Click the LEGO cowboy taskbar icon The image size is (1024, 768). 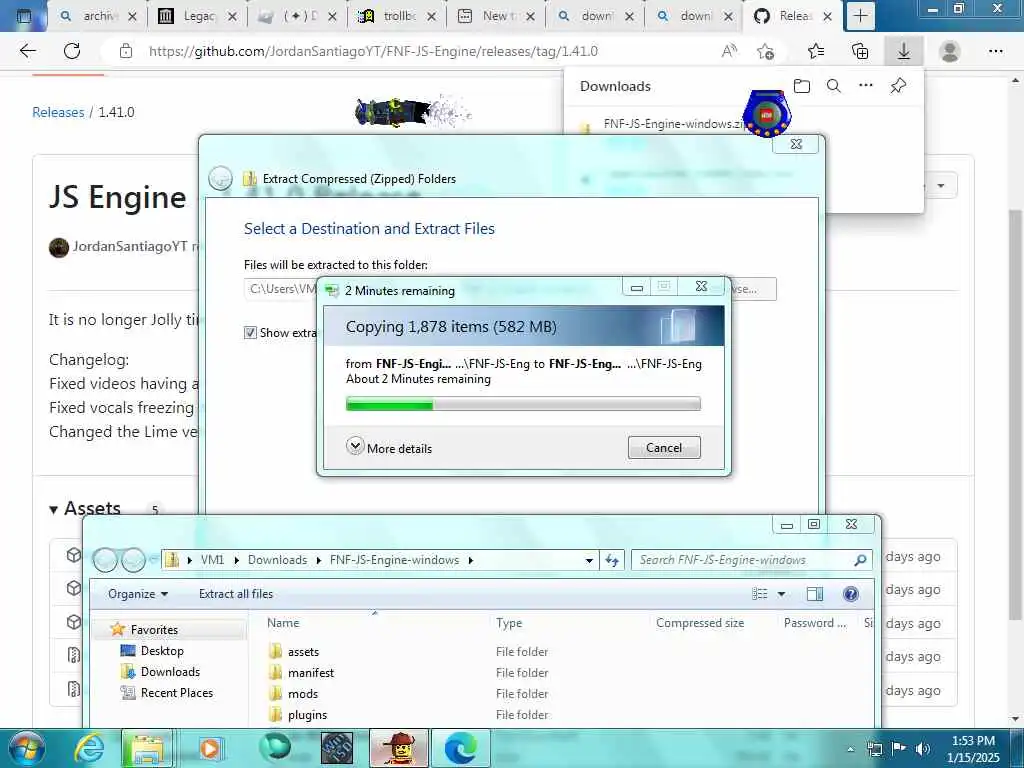click(x=399, y=748)
